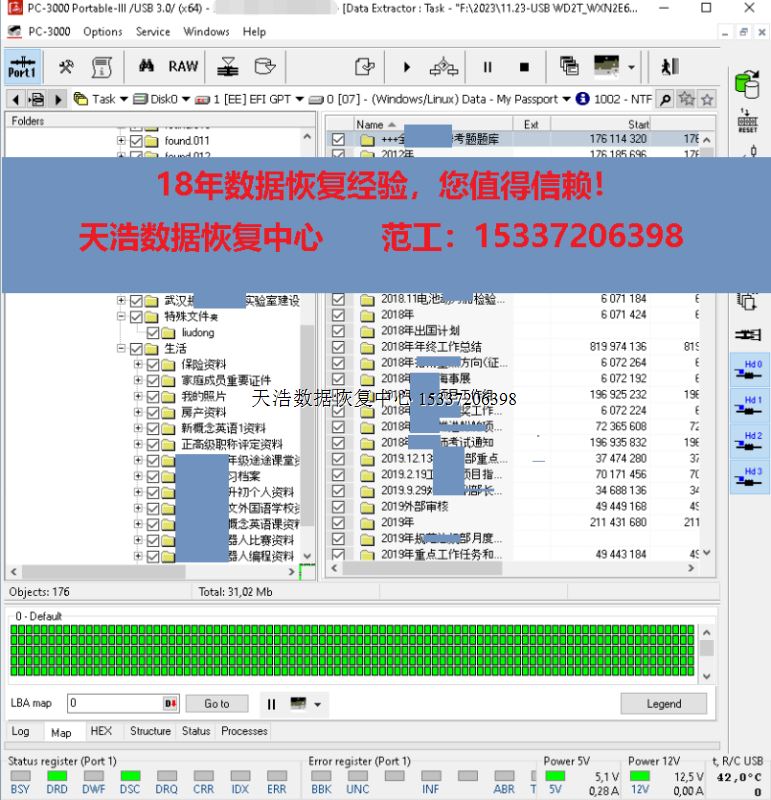Viewport: 771px width, 800px height.
Task: Toggle the 保险资料 folder checkbox
Action: (x=153, y=365)
